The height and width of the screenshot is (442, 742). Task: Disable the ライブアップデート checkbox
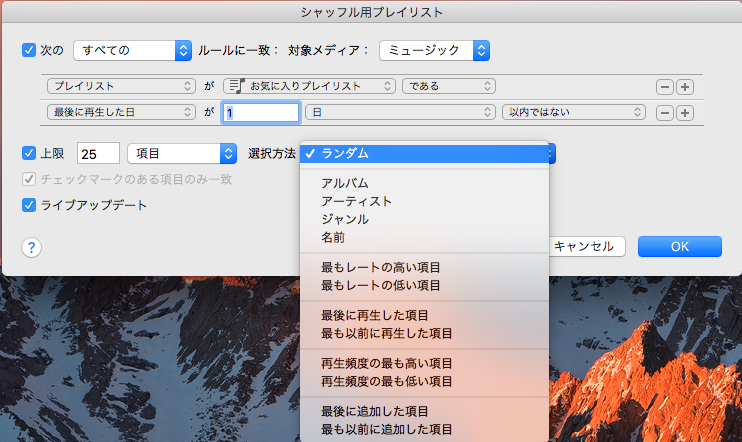point(28,205)
